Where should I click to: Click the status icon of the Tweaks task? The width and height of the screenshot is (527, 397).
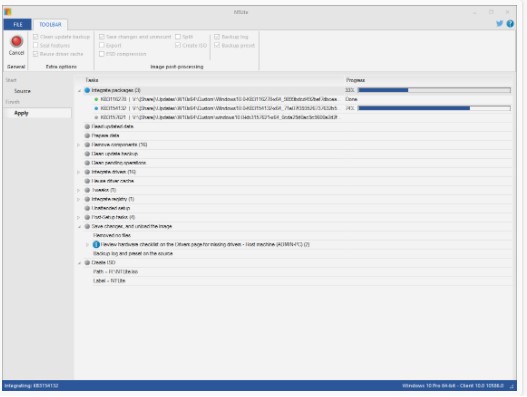coord(87,190)
